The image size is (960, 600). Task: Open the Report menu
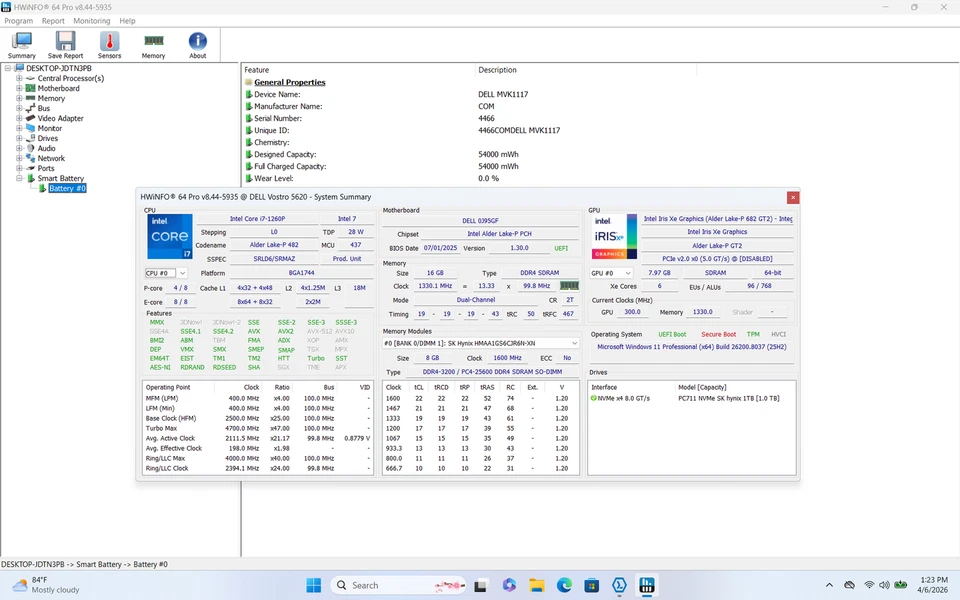click(x=53, y=21)
